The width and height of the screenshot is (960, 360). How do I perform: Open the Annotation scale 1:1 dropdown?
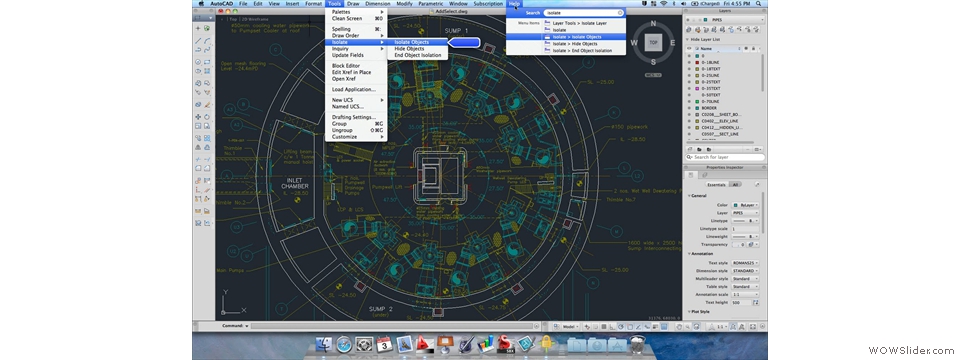tap(745, 294)
